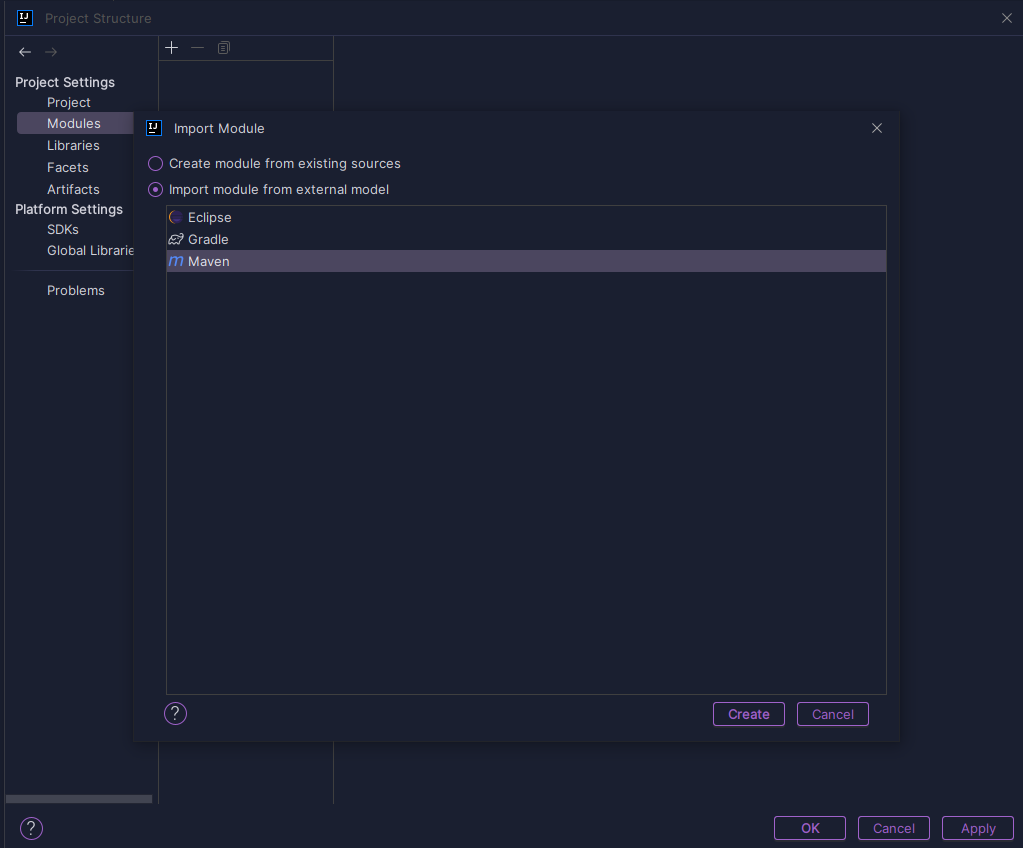Open the Facets settings page
Viewport: 1023px width, 848px height.
(x=68, y=168)
